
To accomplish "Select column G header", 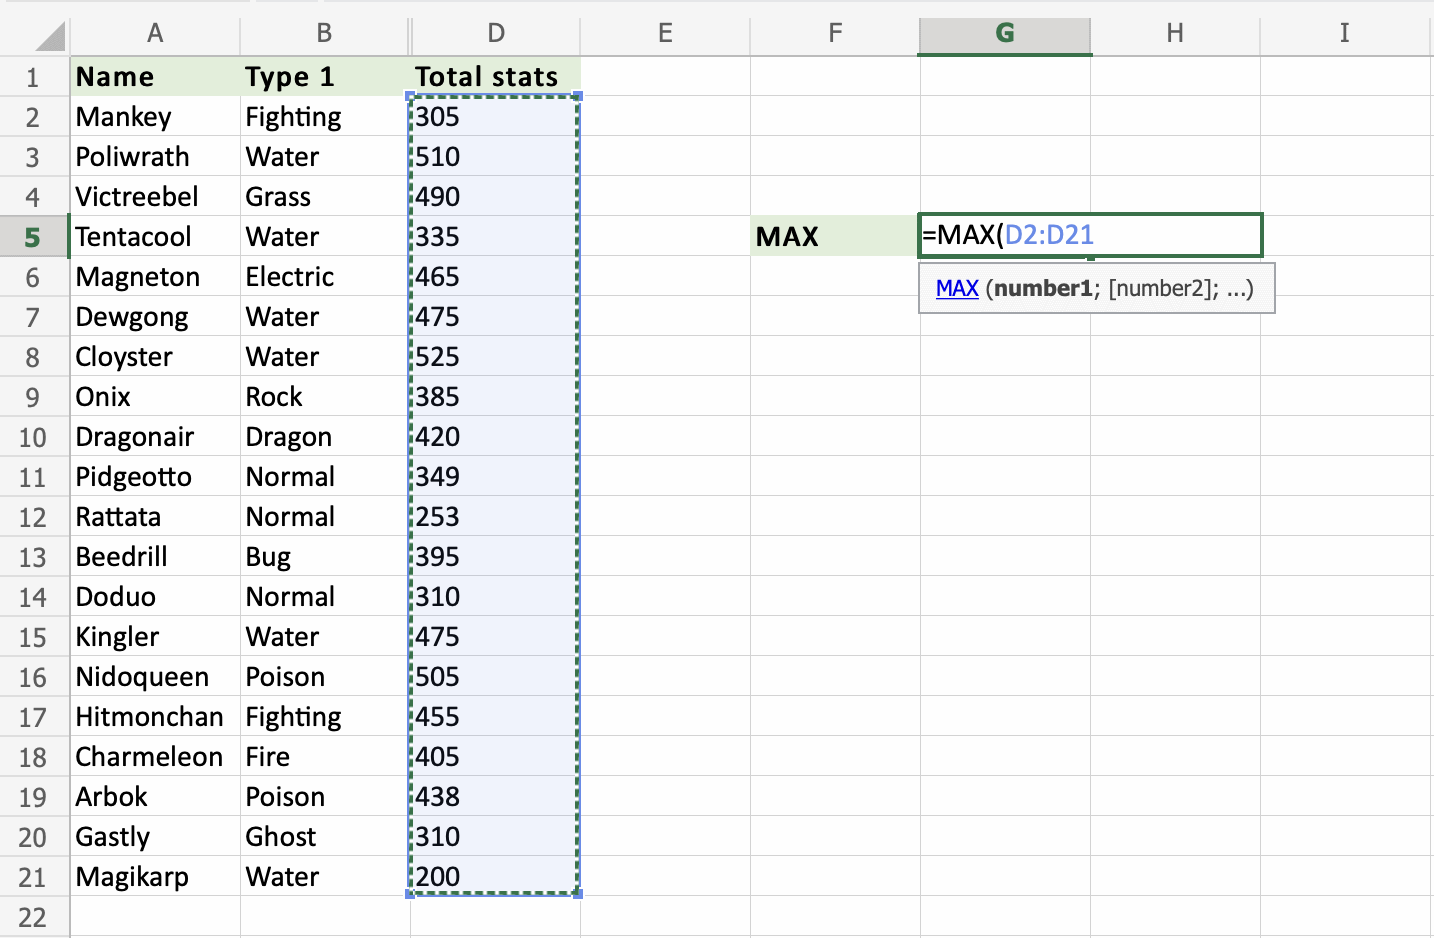I will tap(1004, 33).
